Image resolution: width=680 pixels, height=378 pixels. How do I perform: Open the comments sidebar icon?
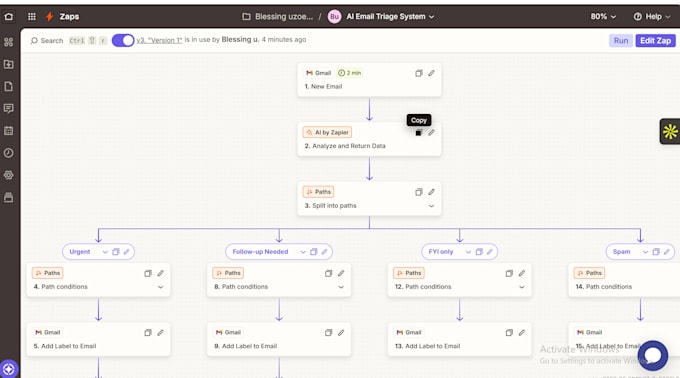click(9, 108)
